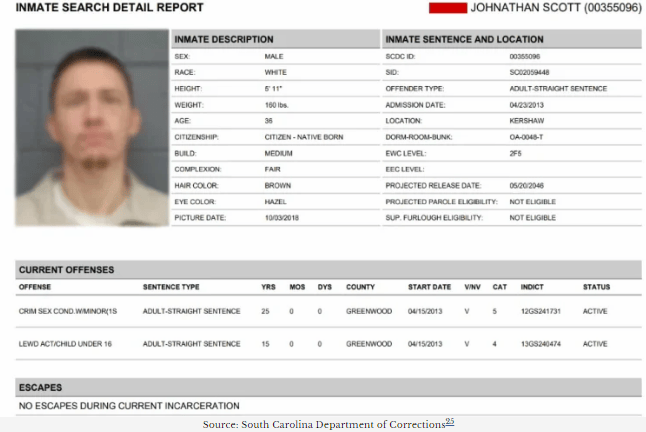Click the STATUS column header
This screenshot has height=432, width=646.
pos(596,287)
